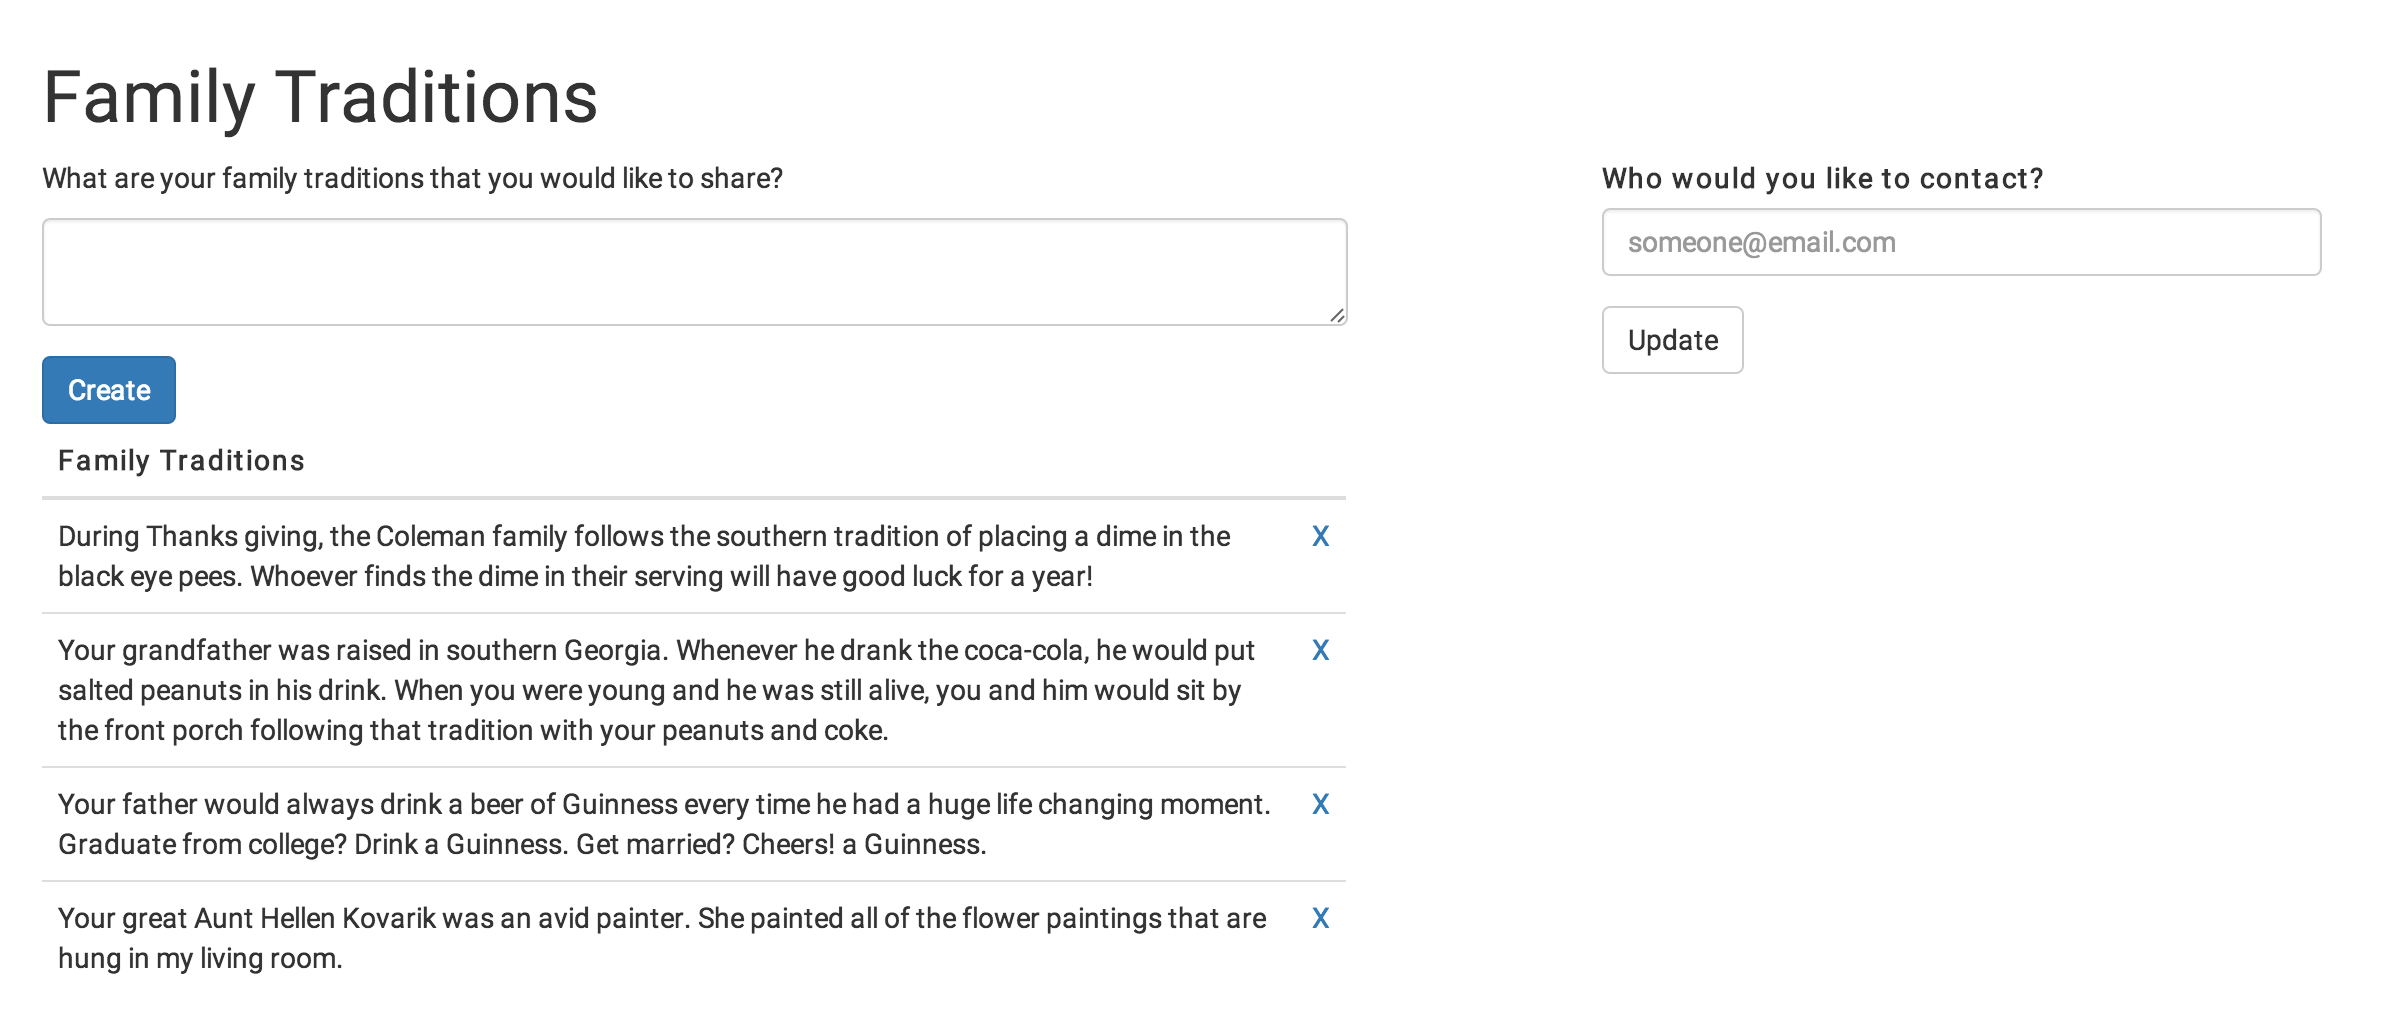The image size is (2394, 1030).
Task: Click the Guinness beer tradition text
Action: tap(664, 825)
